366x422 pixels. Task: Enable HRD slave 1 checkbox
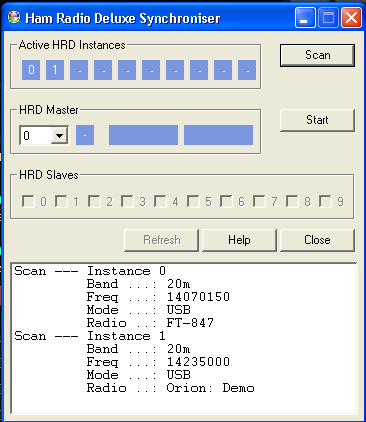(61, 201)
